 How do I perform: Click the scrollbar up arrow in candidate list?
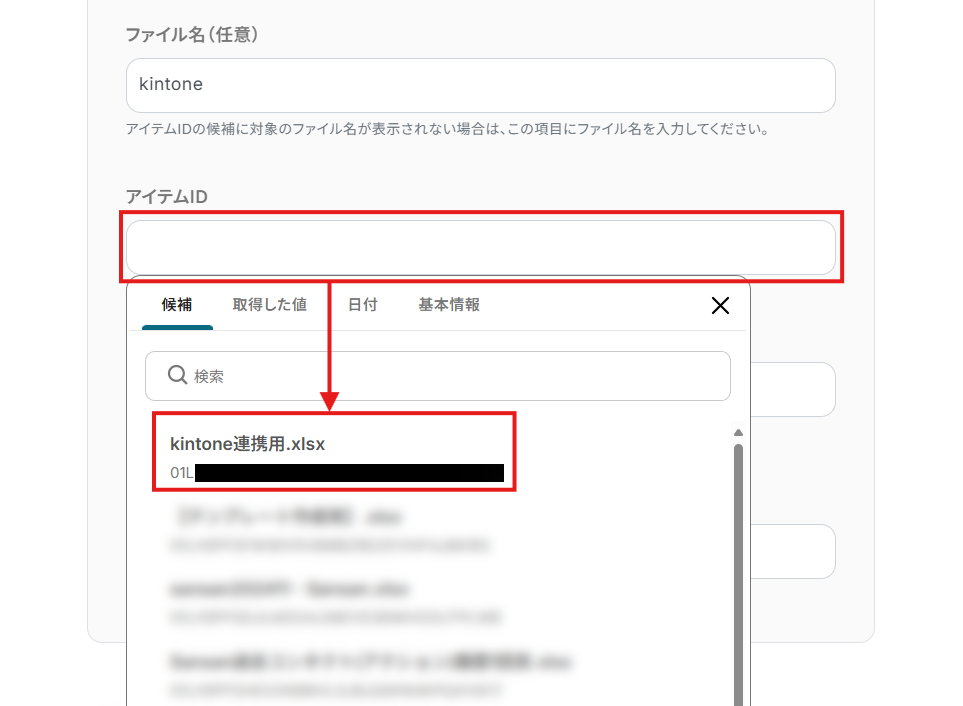(738, 433)
